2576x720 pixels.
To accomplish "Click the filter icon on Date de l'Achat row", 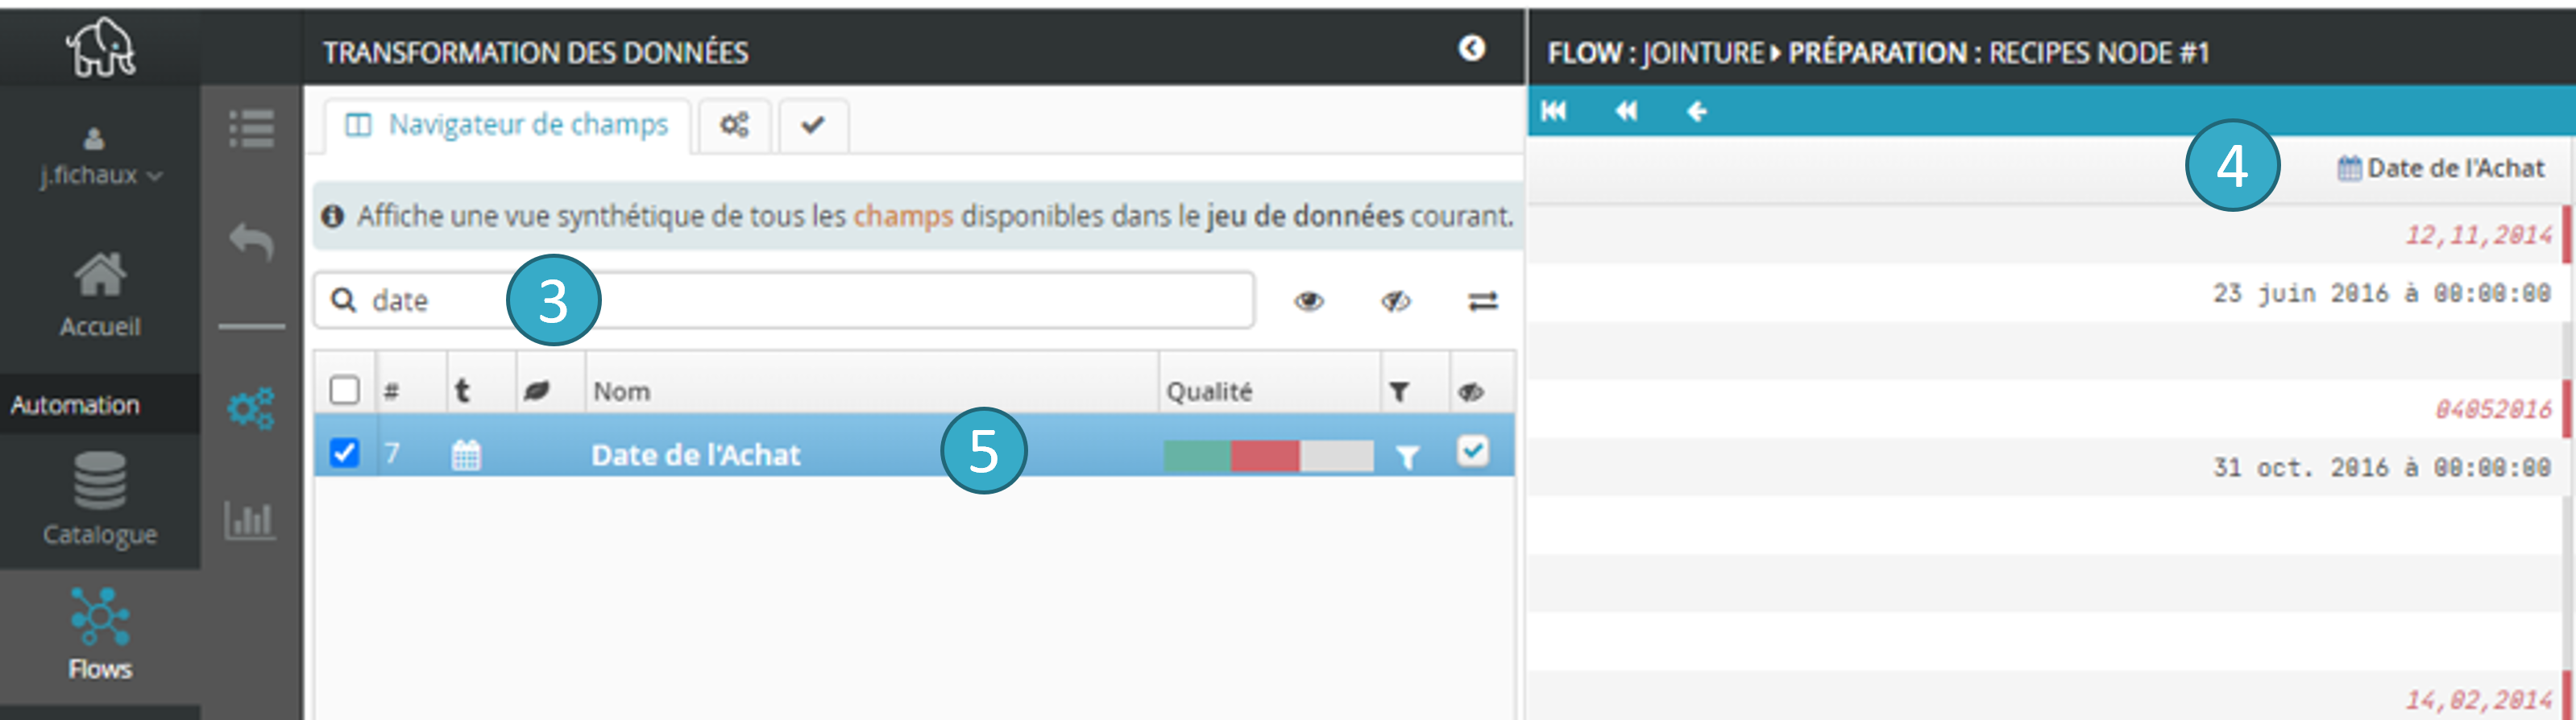I will tap(1407, 457).
